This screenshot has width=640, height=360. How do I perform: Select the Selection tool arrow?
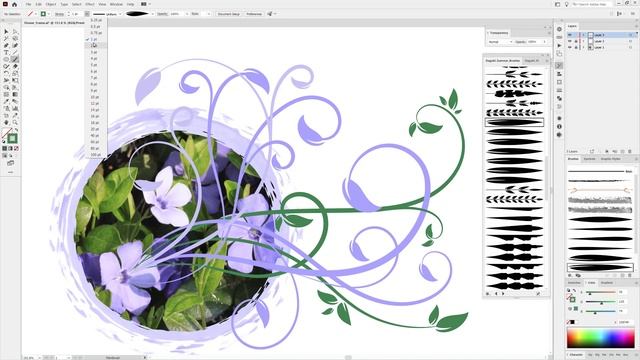(6, 31)
